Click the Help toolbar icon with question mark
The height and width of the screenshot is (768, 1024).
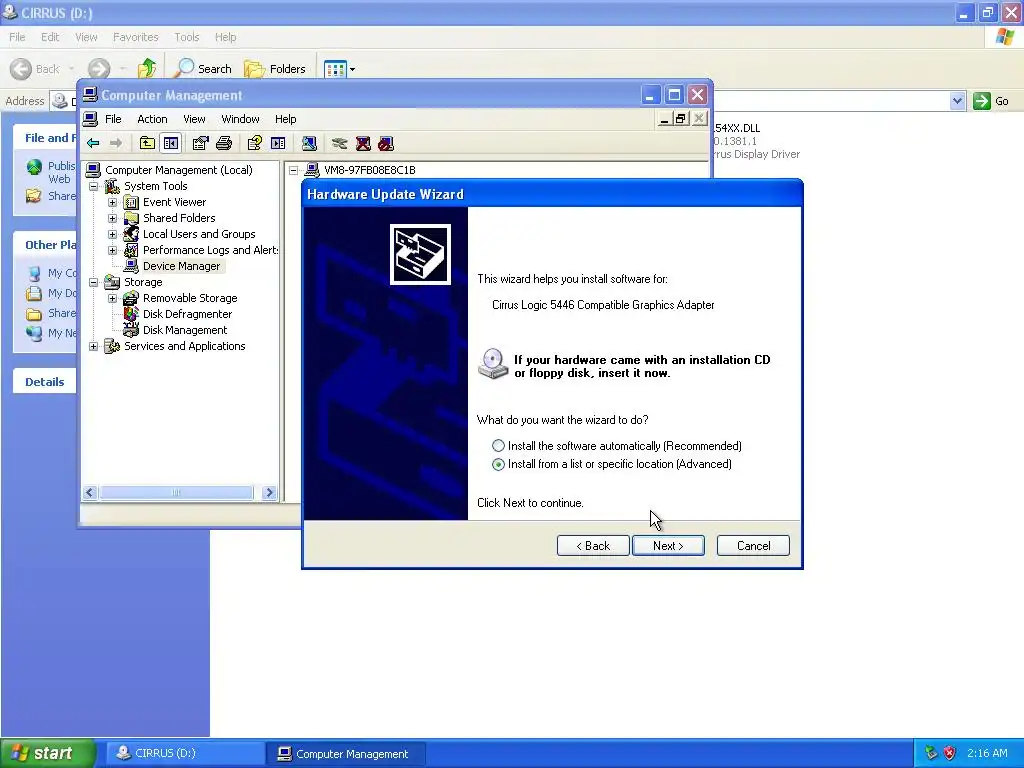255,144
